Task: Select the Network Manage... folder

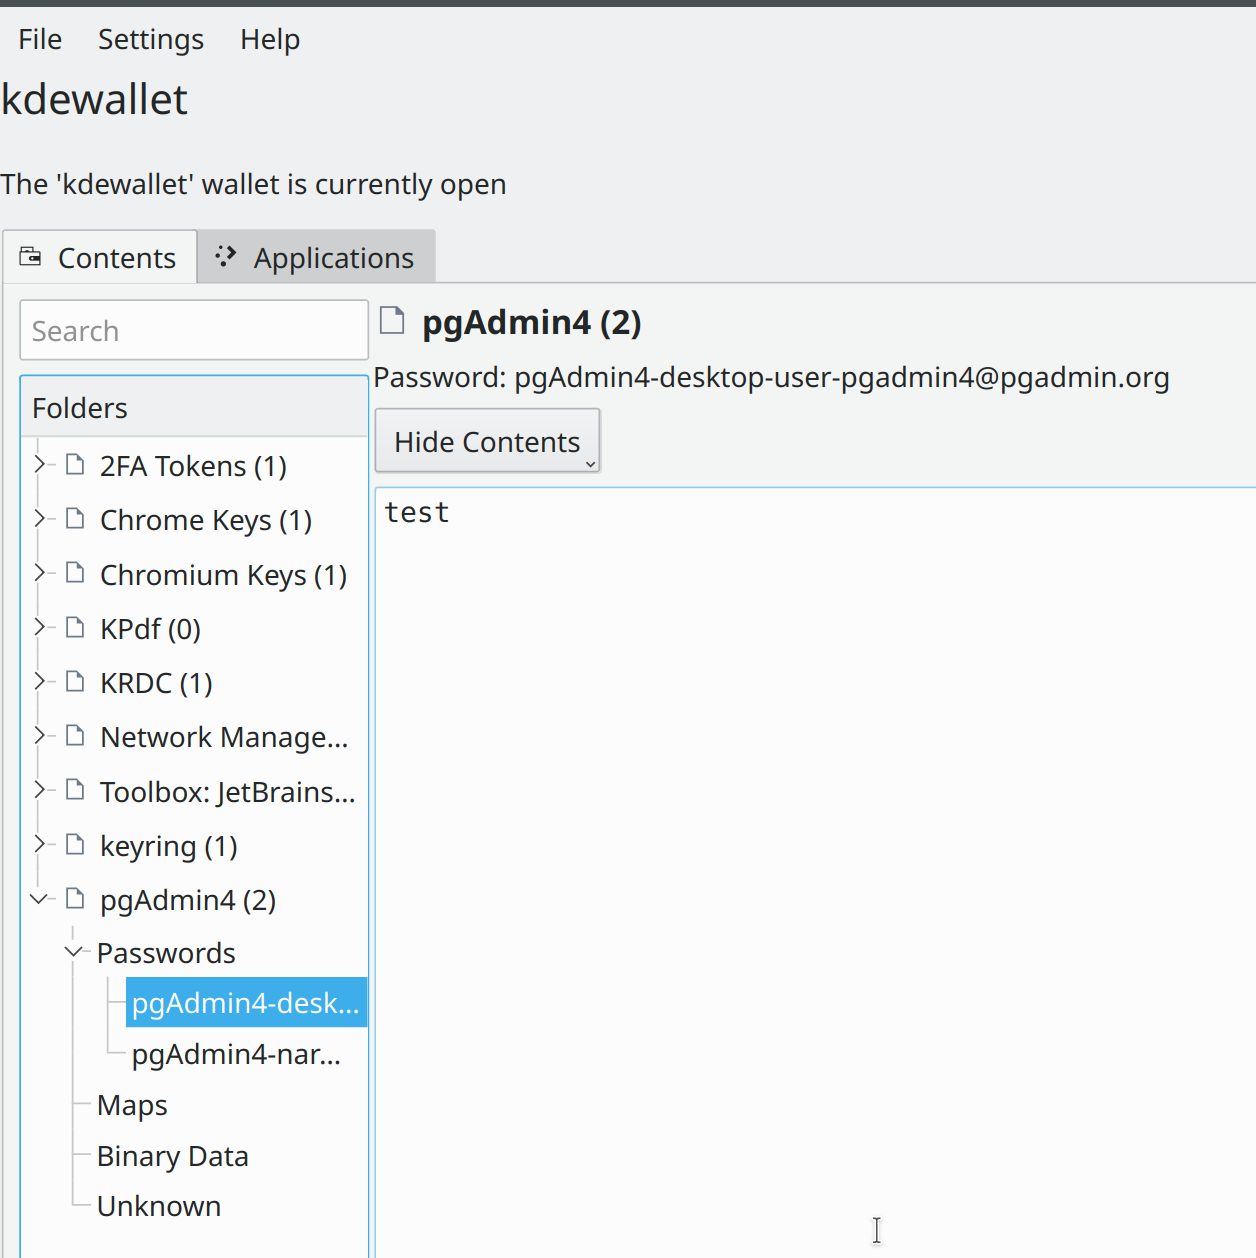Action: click(224, 737)
